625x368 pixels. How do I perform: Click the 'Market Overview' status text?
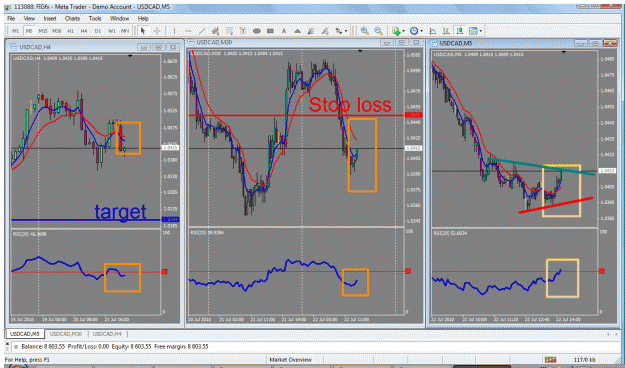[291, 360]
